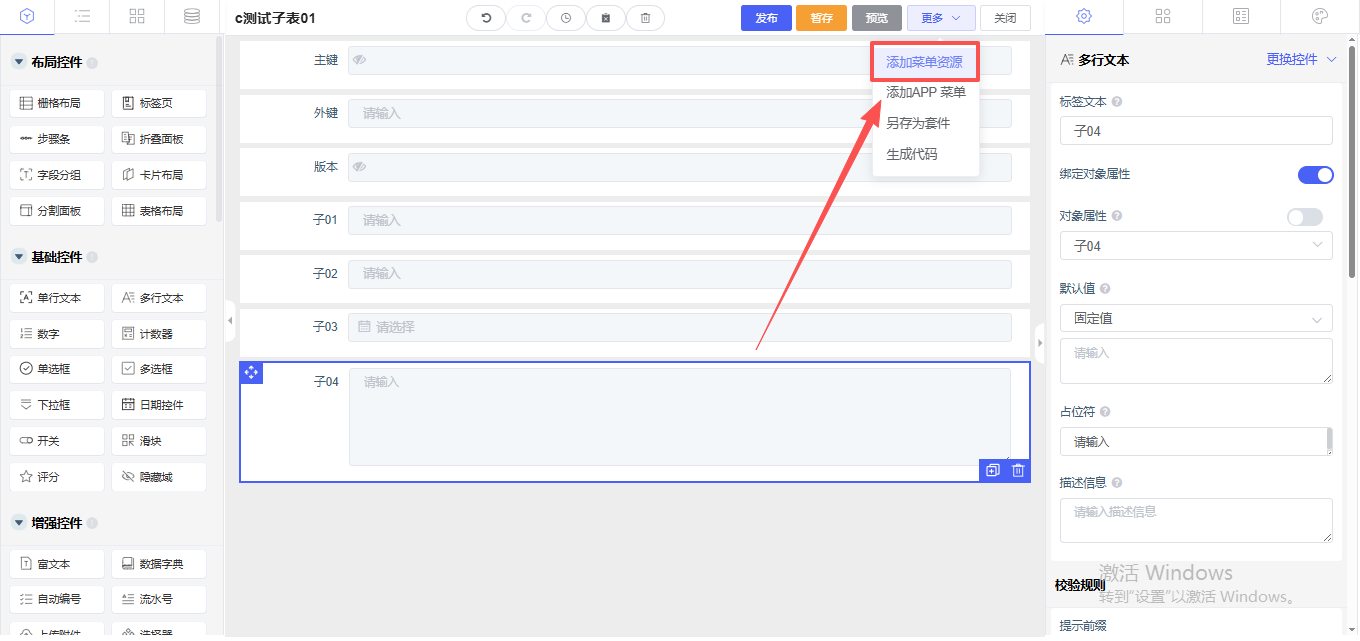Viewport: 1360px width, 641px height.
Task: Select the 富文本 rich text control
Action: pos(55,564)
